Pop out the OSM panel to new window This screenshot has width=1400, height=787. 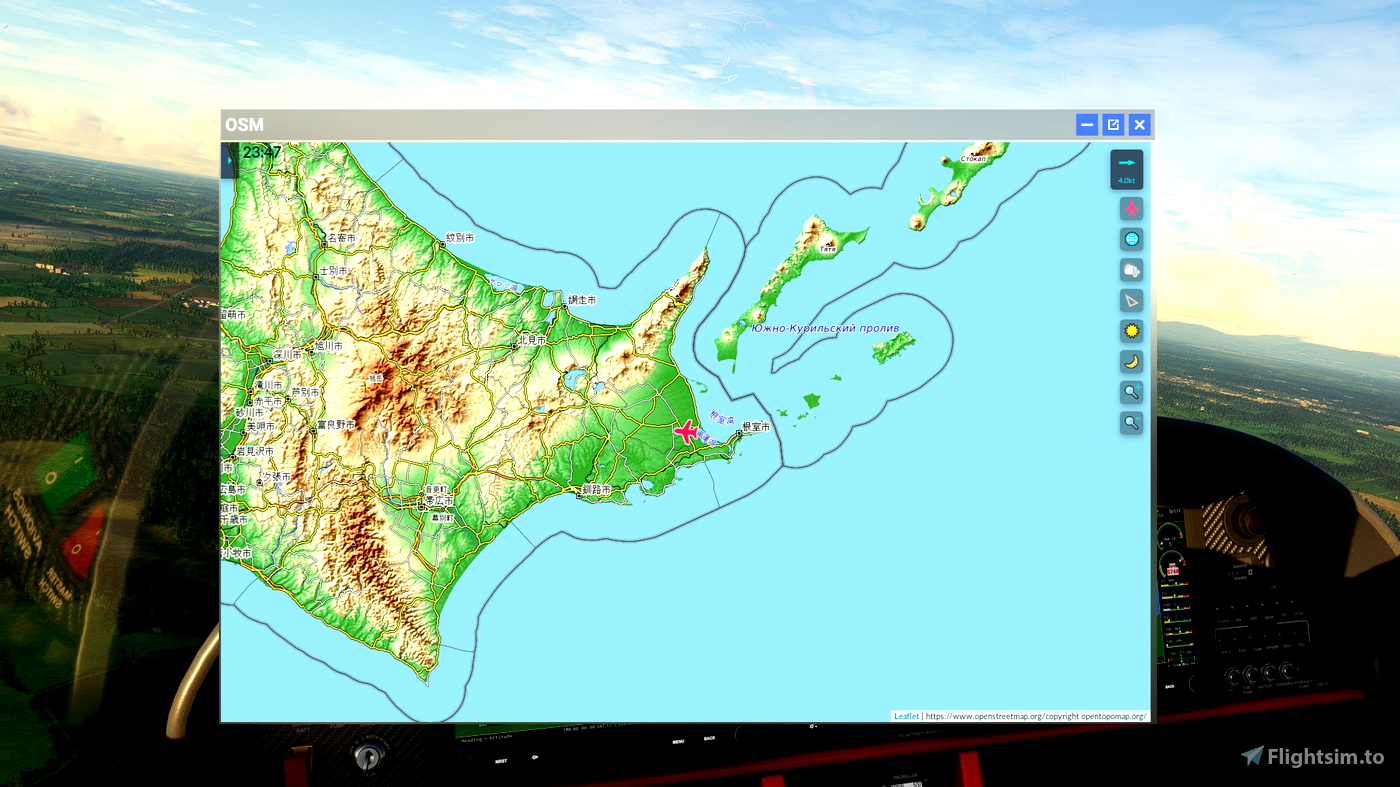pos(1113,125)
